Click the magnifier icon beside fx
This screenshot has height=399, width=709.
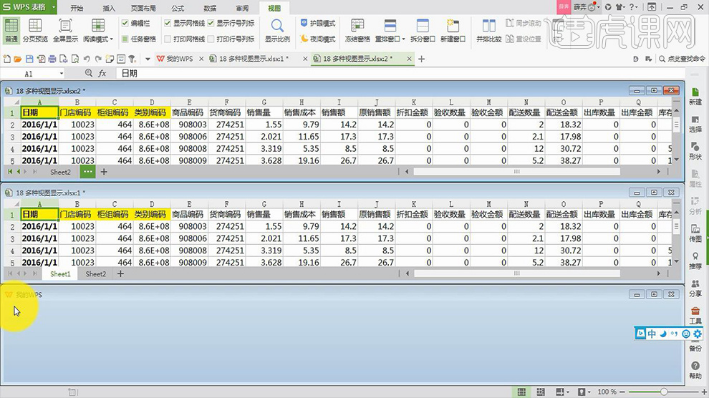[89, 73]
